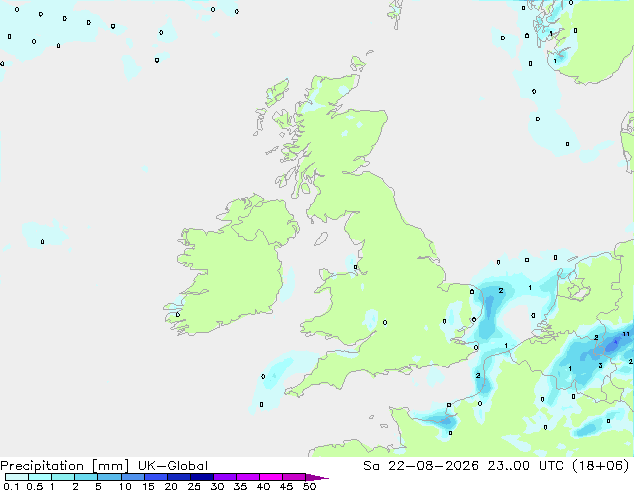Click the '40' legend scale label
This screenshot has height=490, width=634.
pos(263,486)
